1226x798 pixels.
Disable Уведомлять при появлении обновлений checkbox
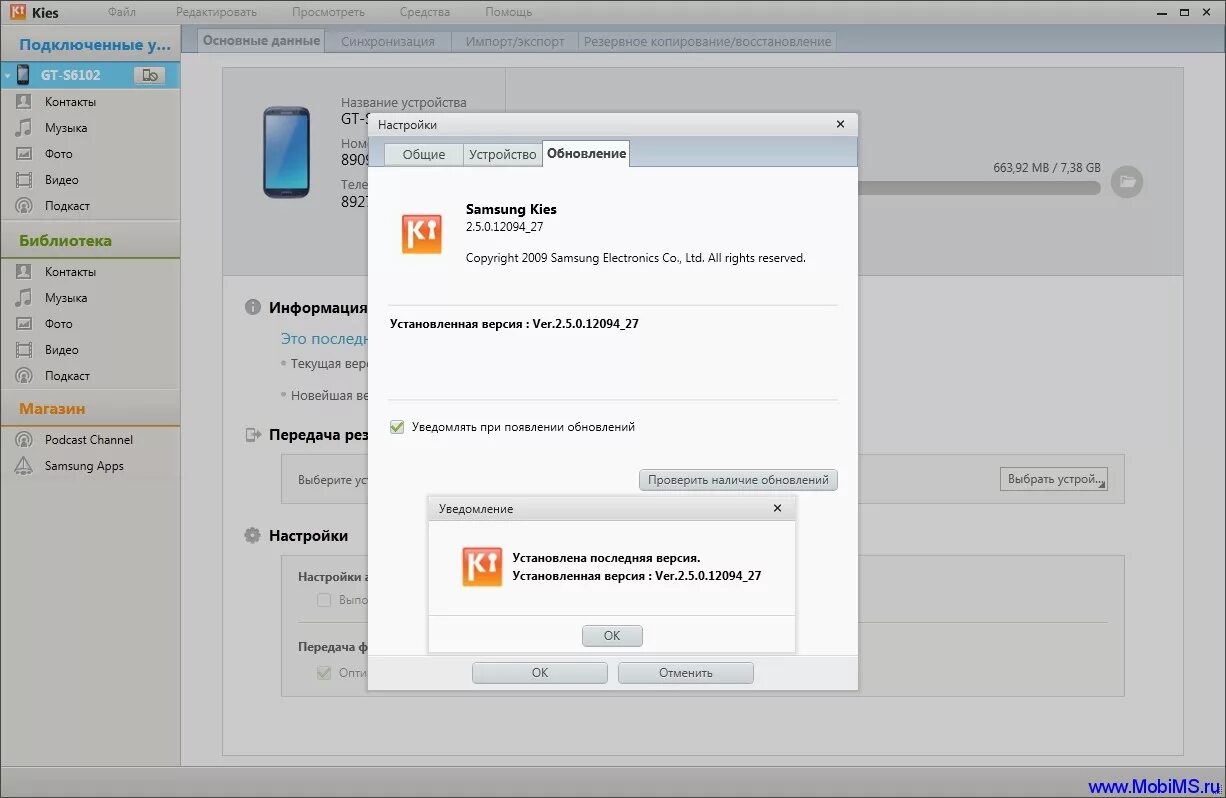397,426
